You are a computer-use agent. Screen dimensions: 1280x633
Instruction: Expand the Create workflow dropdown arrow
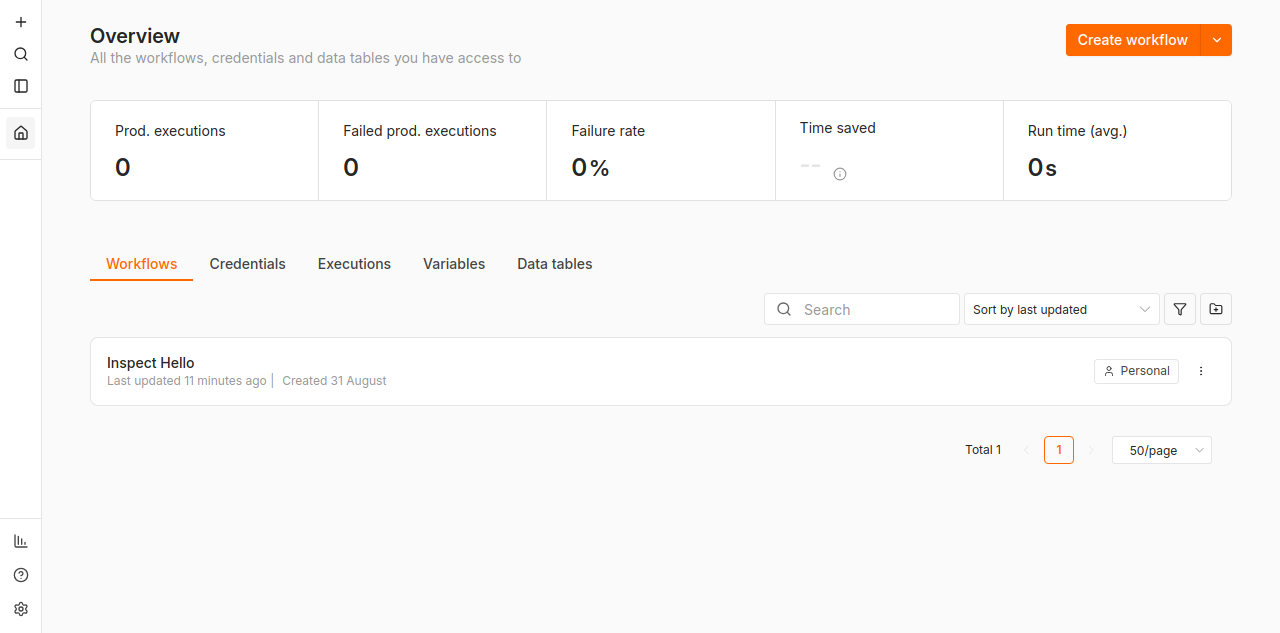click(1216, 40)
